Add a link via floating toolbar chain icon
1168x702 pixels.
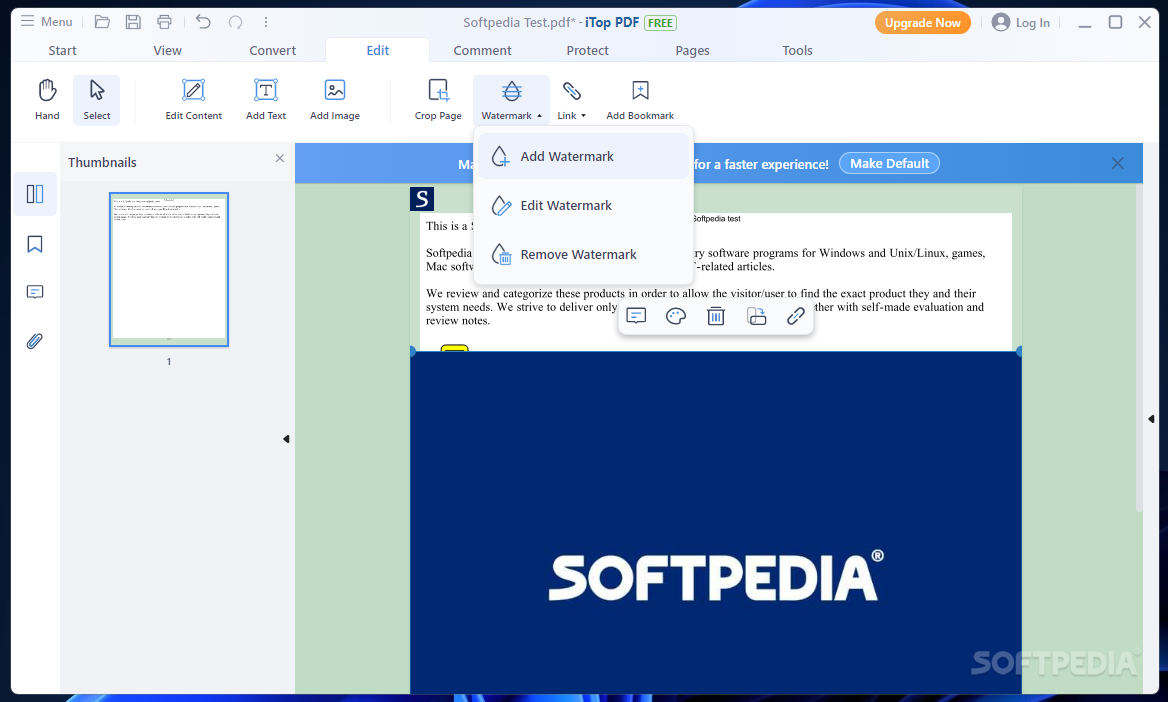pyautogui.click(x=796, y=316)
